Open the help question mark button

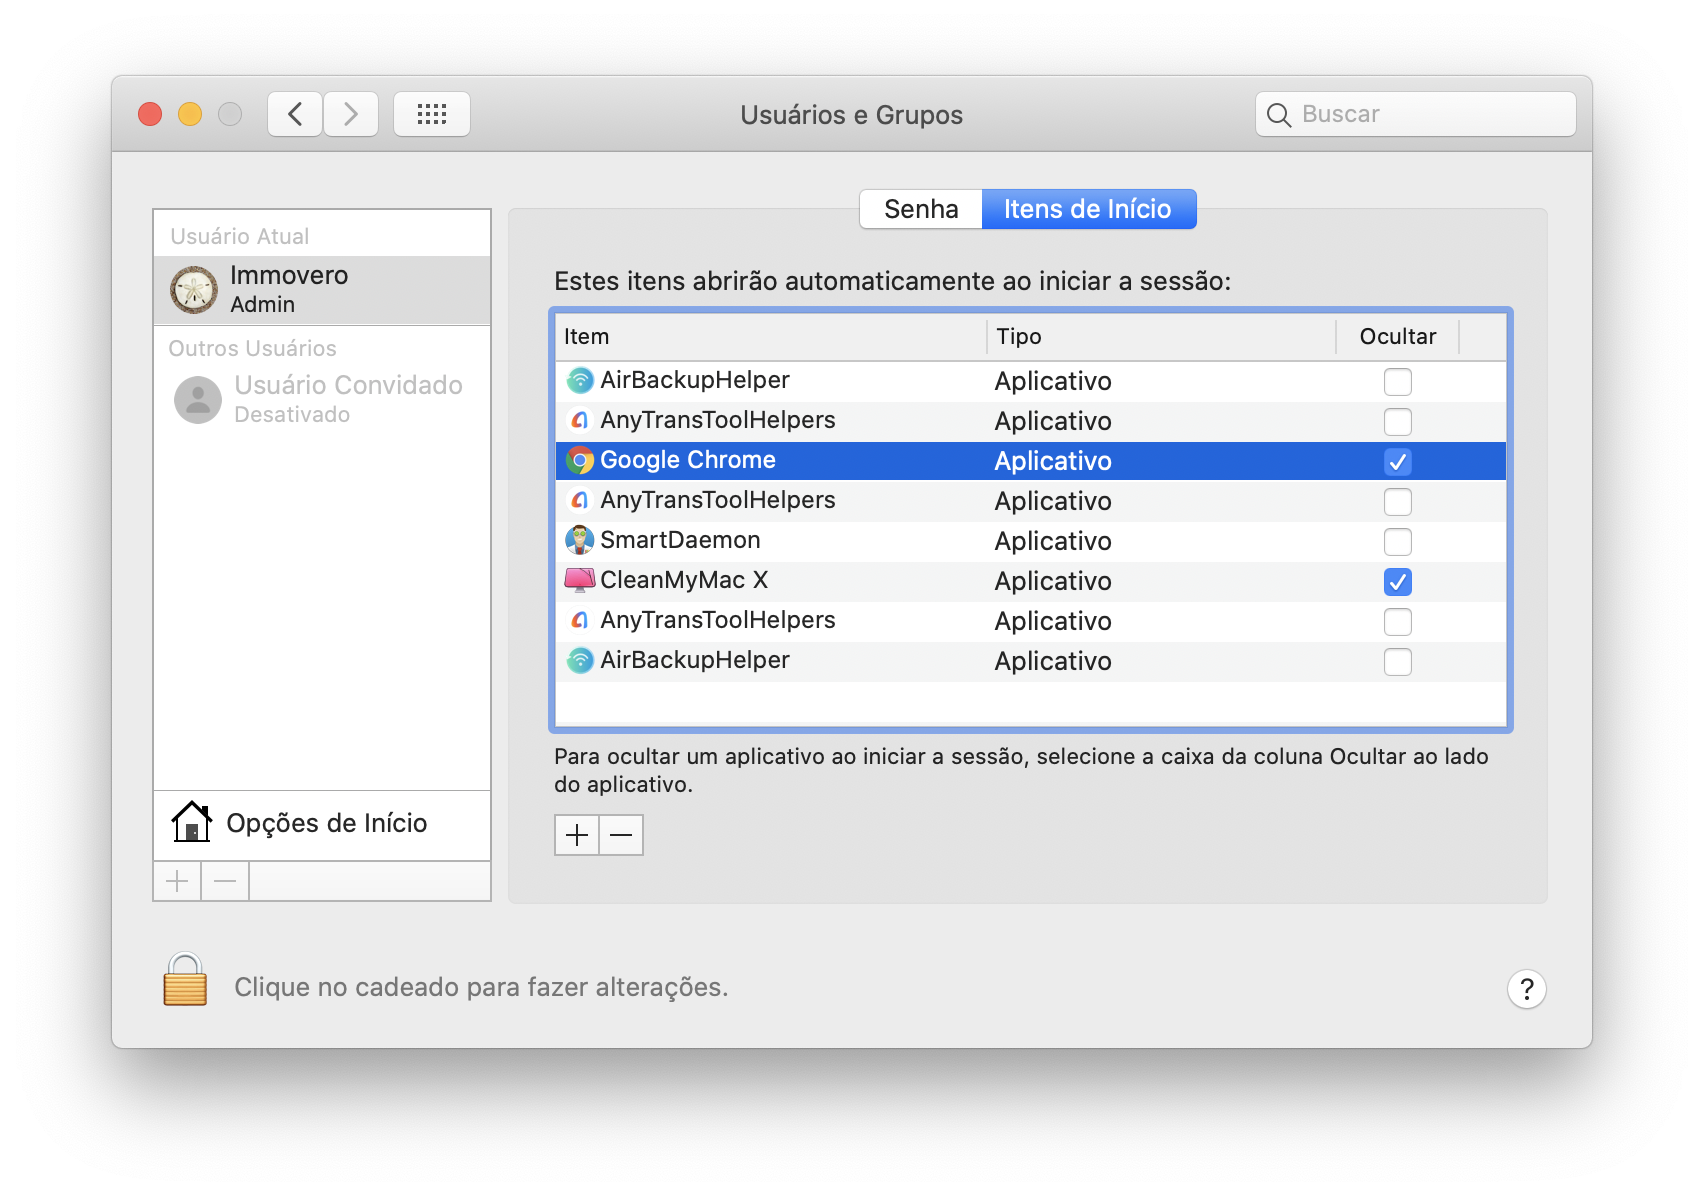[x=1526, y=989]
